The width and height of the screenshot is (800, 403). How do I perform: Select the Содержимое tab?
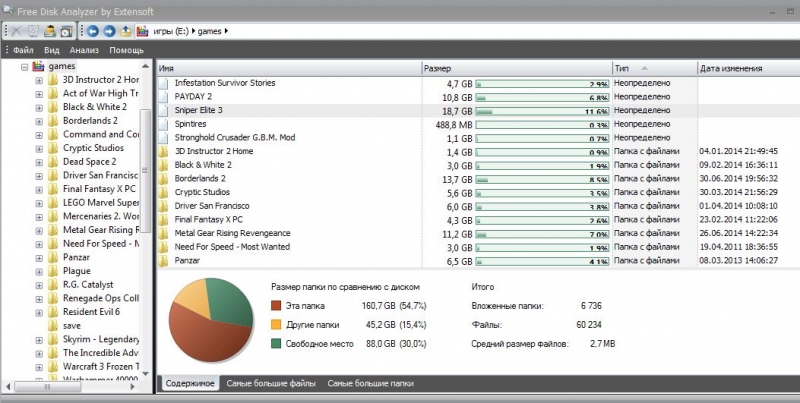(x=190, y=384)
